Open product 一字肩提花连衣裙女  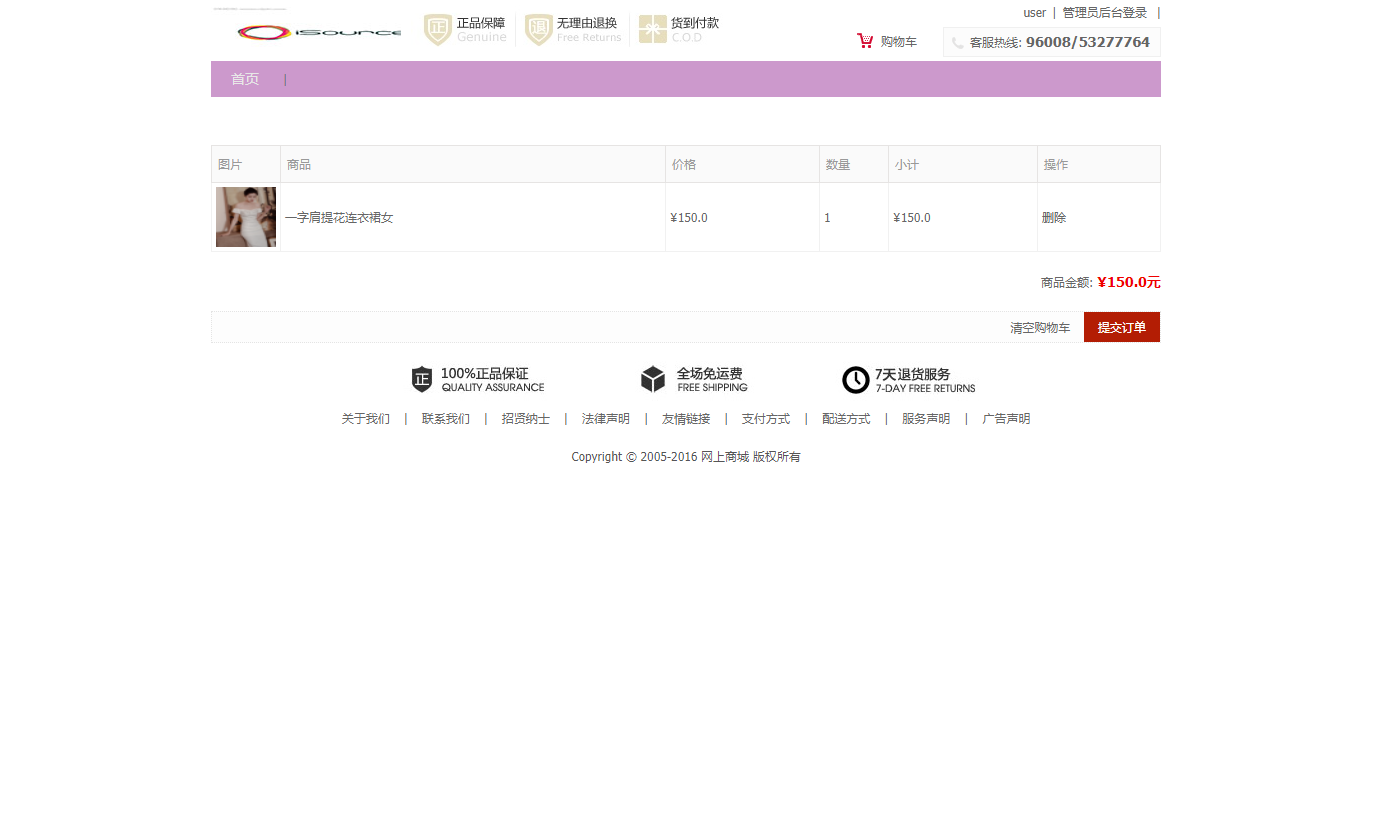(339, 218)
